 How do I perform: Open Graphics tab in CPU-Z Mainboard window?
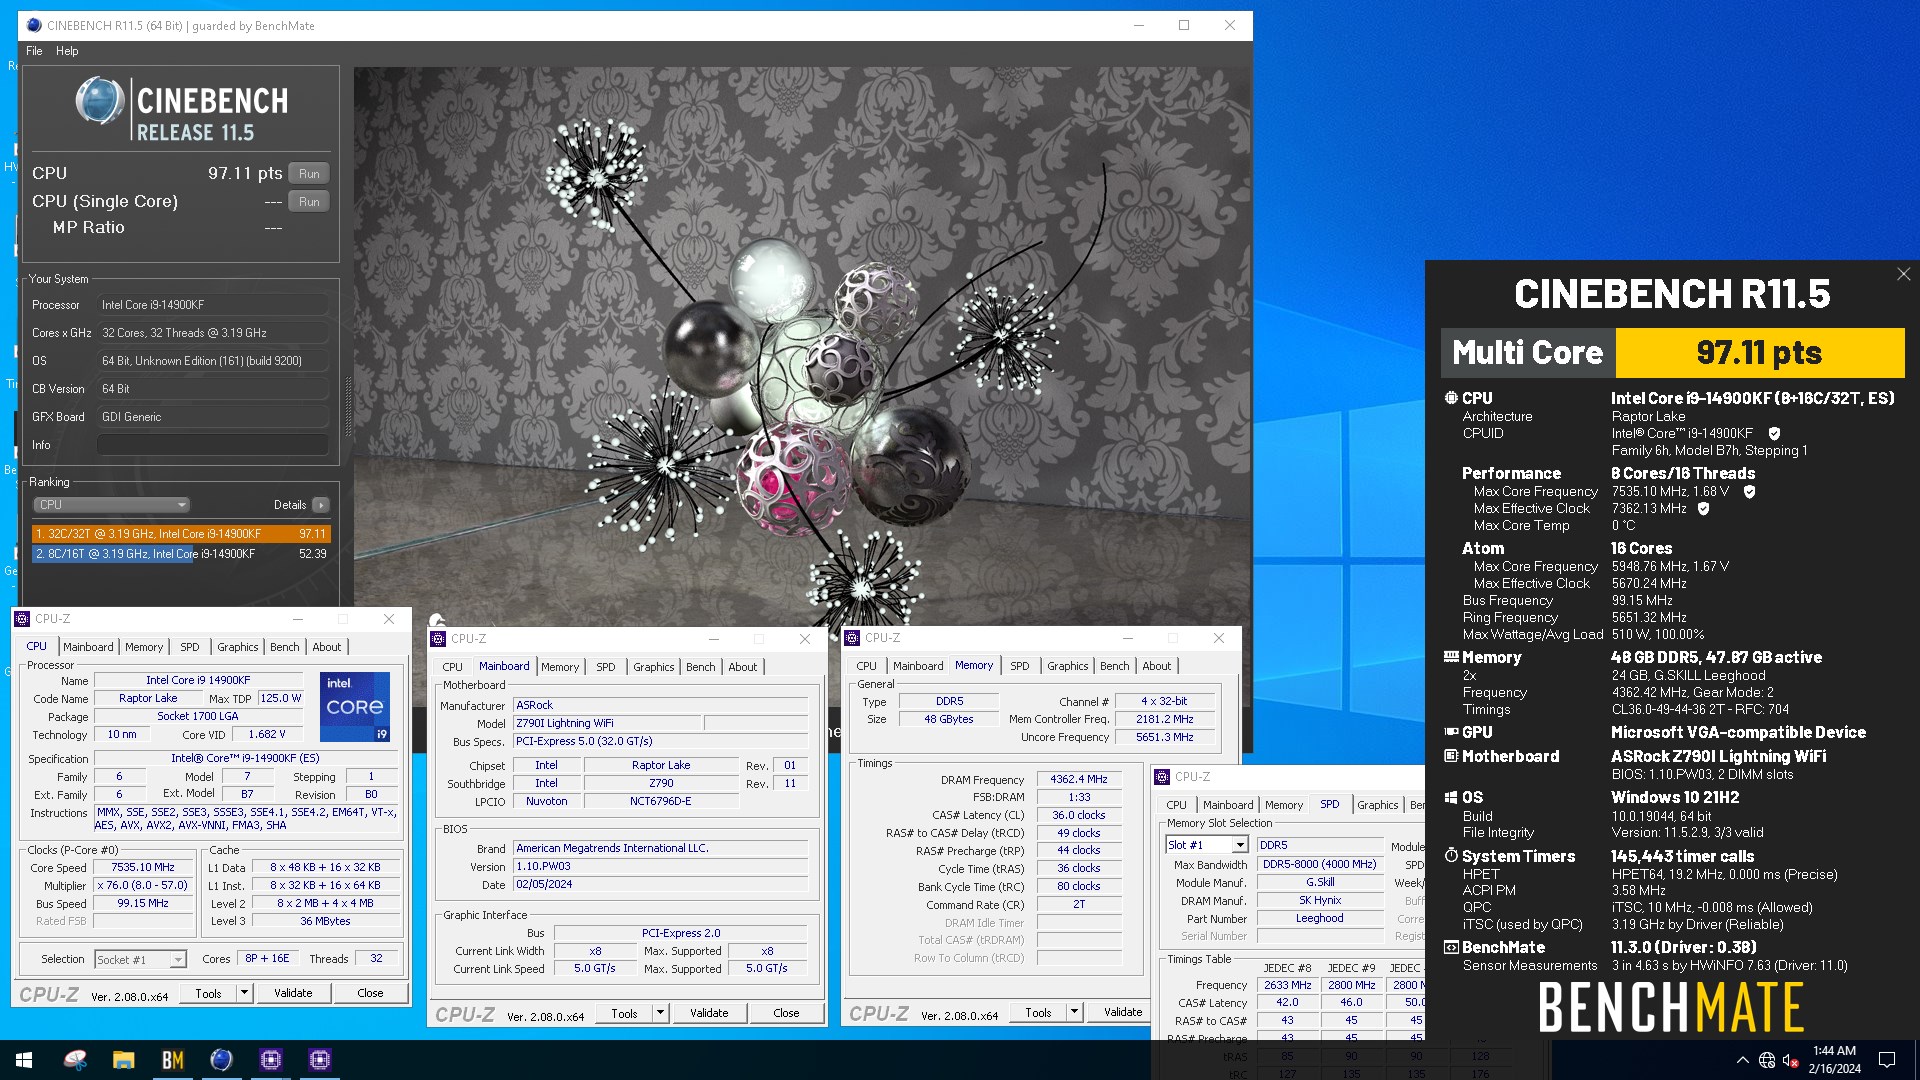(654, 667)
